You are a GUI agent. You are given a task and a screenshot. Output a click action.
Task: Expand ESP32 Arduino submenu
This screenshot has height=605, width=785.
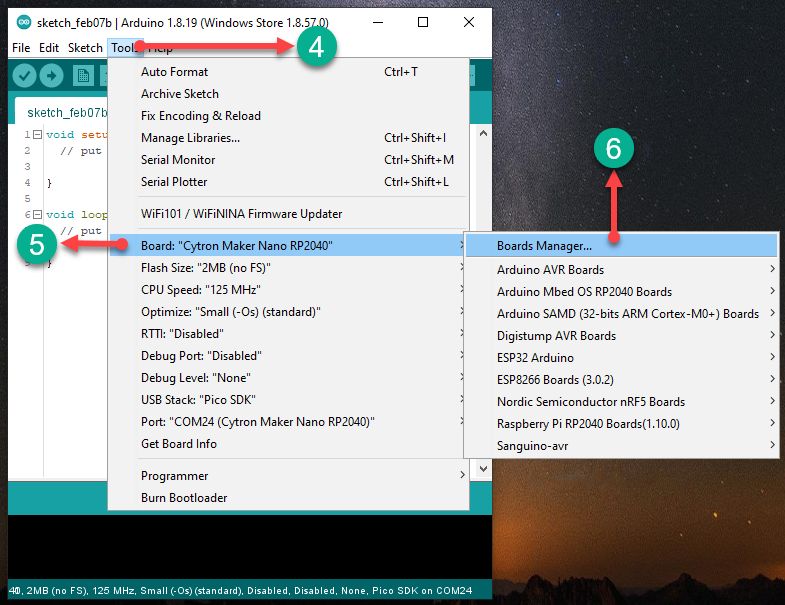click(x=621, y=358)
